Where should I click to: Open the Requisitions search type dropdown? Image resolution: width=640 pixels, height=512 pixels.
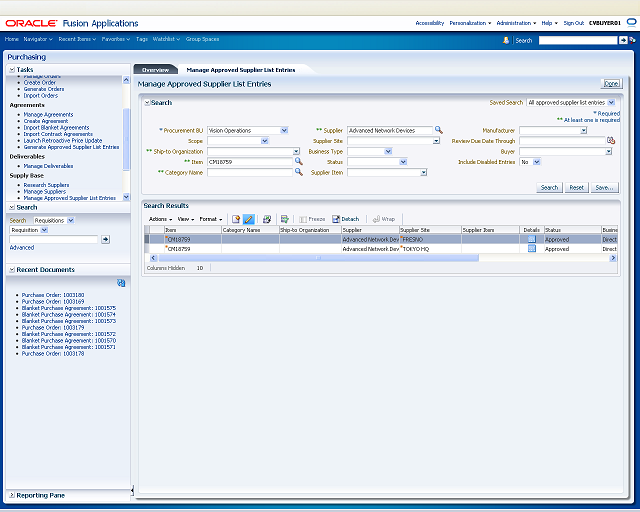(71, 220)
